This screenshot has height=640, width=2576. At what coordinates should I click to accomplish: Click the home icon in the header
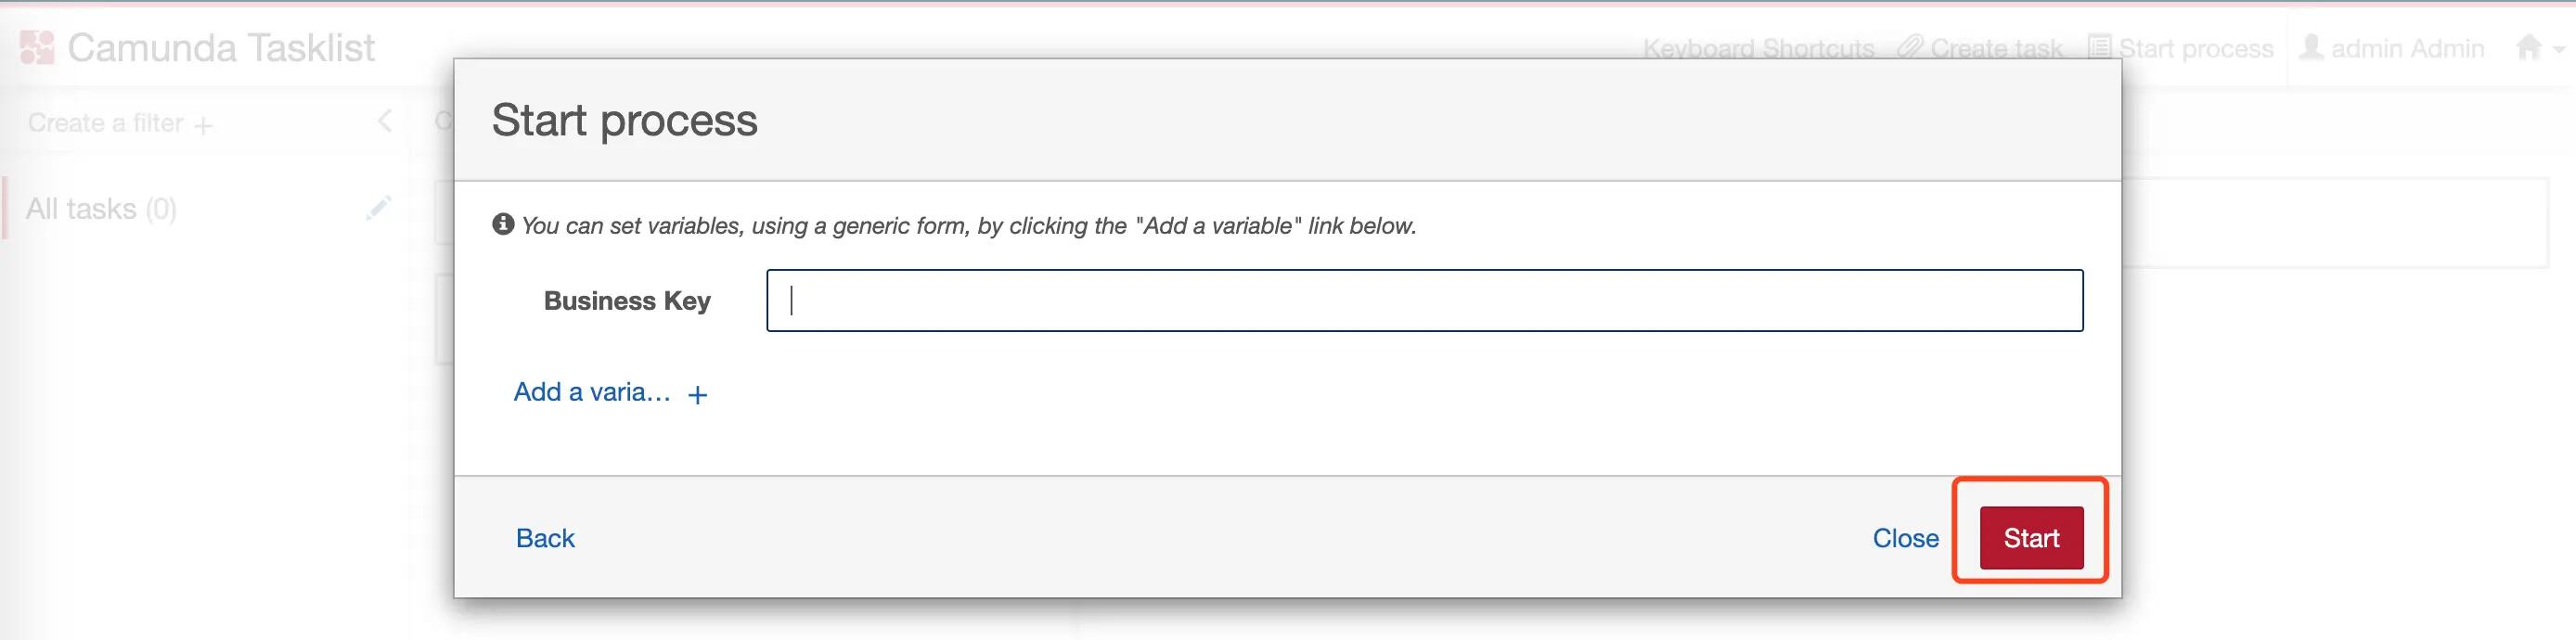[2529, 46]
